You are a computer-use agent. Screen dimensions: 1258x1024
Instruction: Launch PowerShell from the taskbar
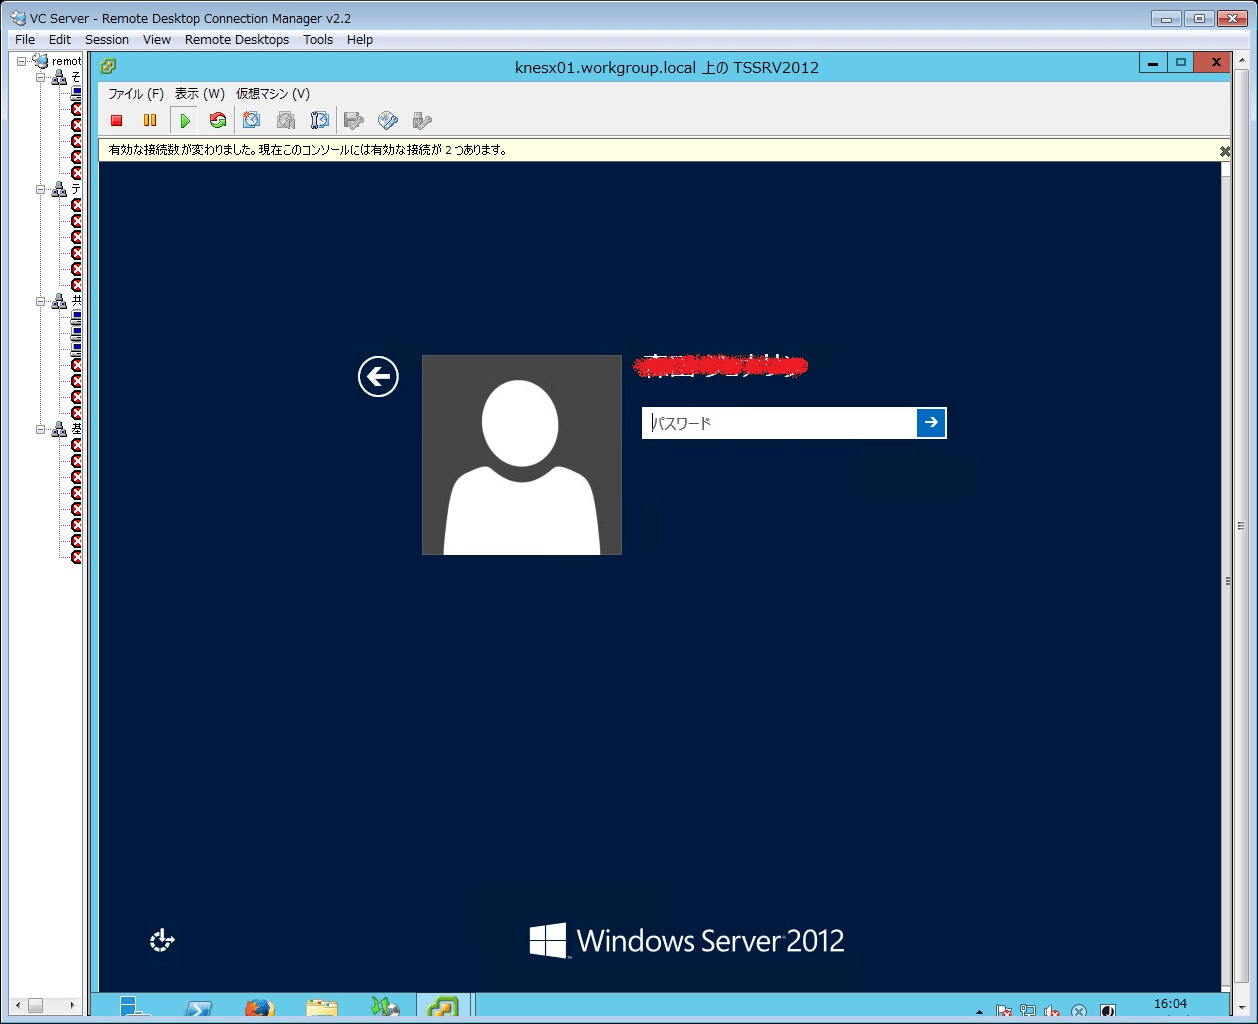(198, 1008)
